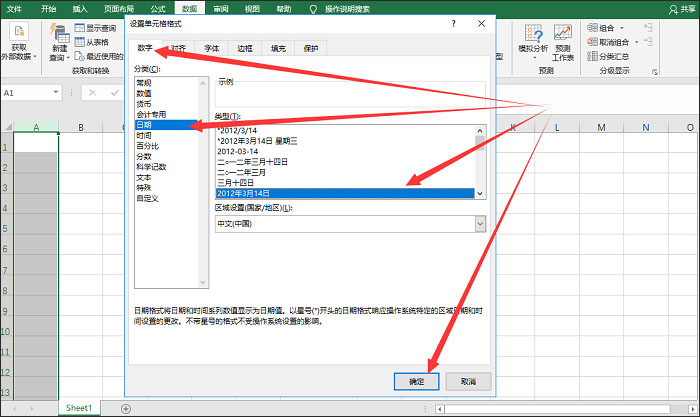
Task: Select the 填充 tab in dialog
Action: pyautogui.click(x=278, y=48)
